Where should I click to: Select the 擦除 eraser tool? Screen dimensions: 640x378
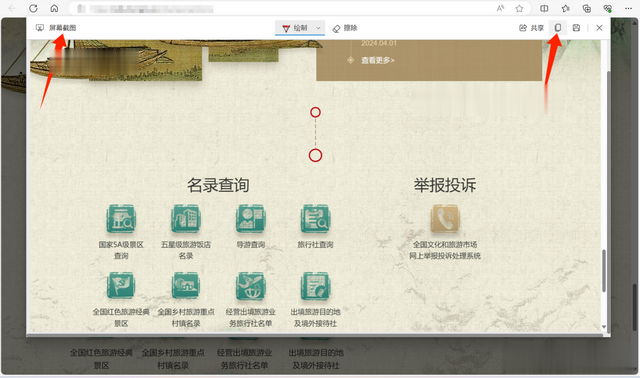click(x=345, y=28)
